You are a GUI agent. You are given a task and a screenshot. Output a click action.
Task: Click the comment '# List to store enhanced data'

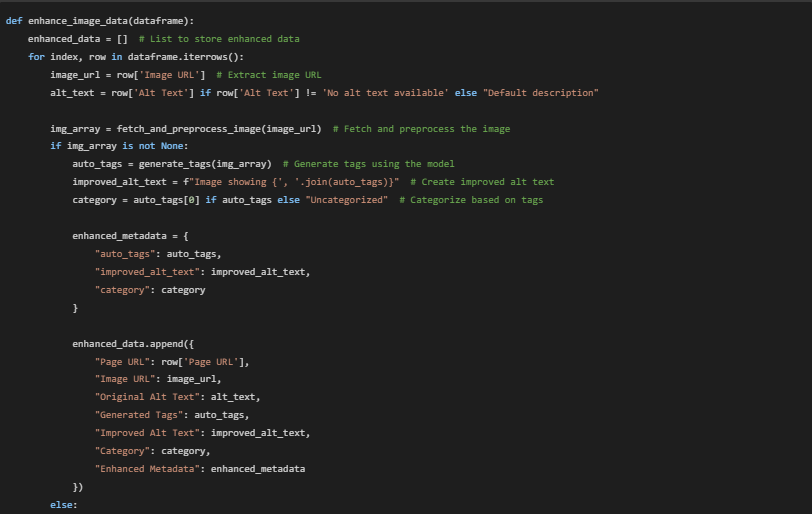pyautogui.click(x=219, y=39)
